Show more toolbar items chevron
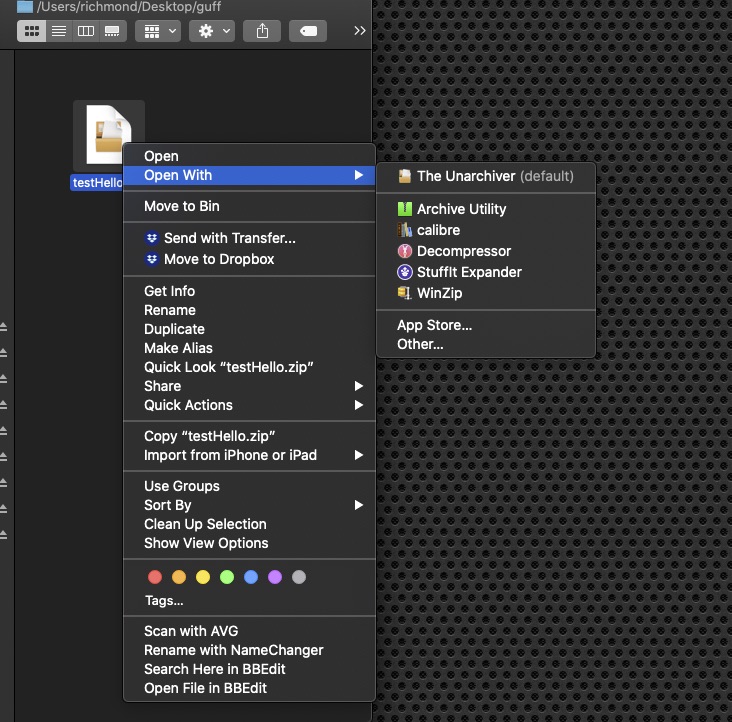Screen dimensions: 732x722 click(360, 31)
